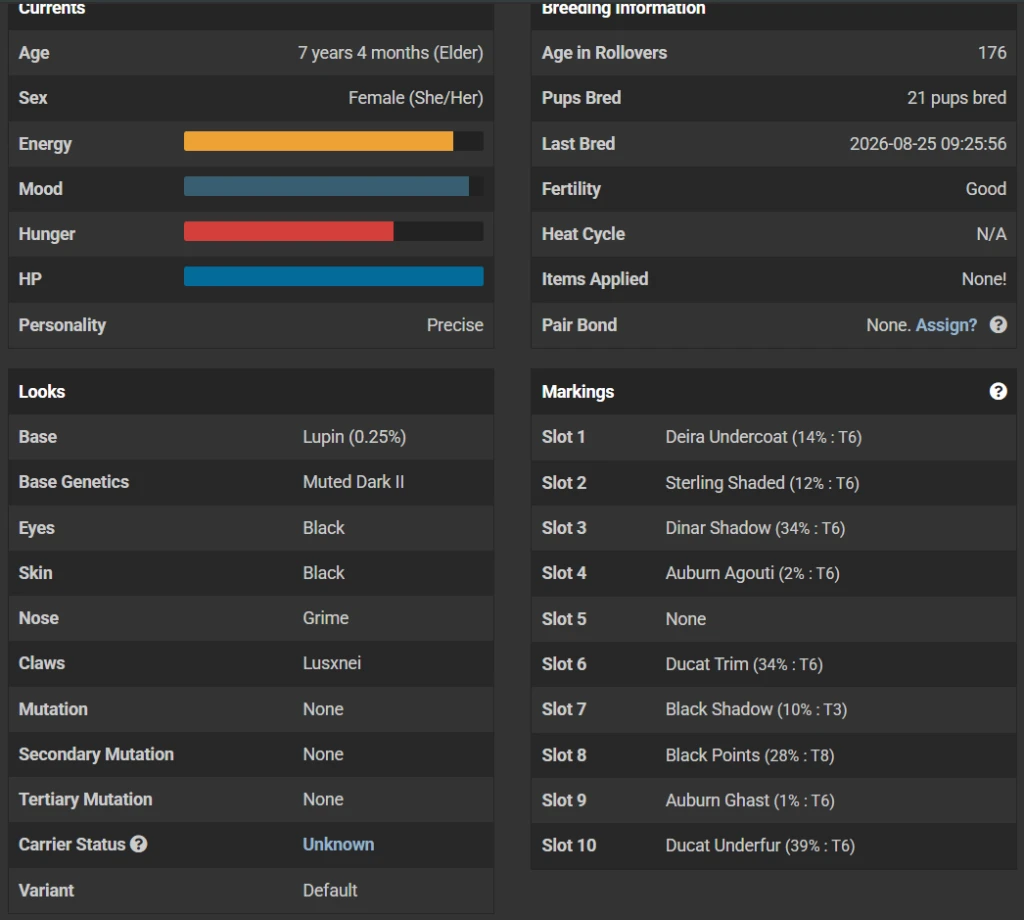The width and height of the screenshot is (1024, 920).
Task: Click the Variant value 'Default'
Action: (x=330, y=890)
